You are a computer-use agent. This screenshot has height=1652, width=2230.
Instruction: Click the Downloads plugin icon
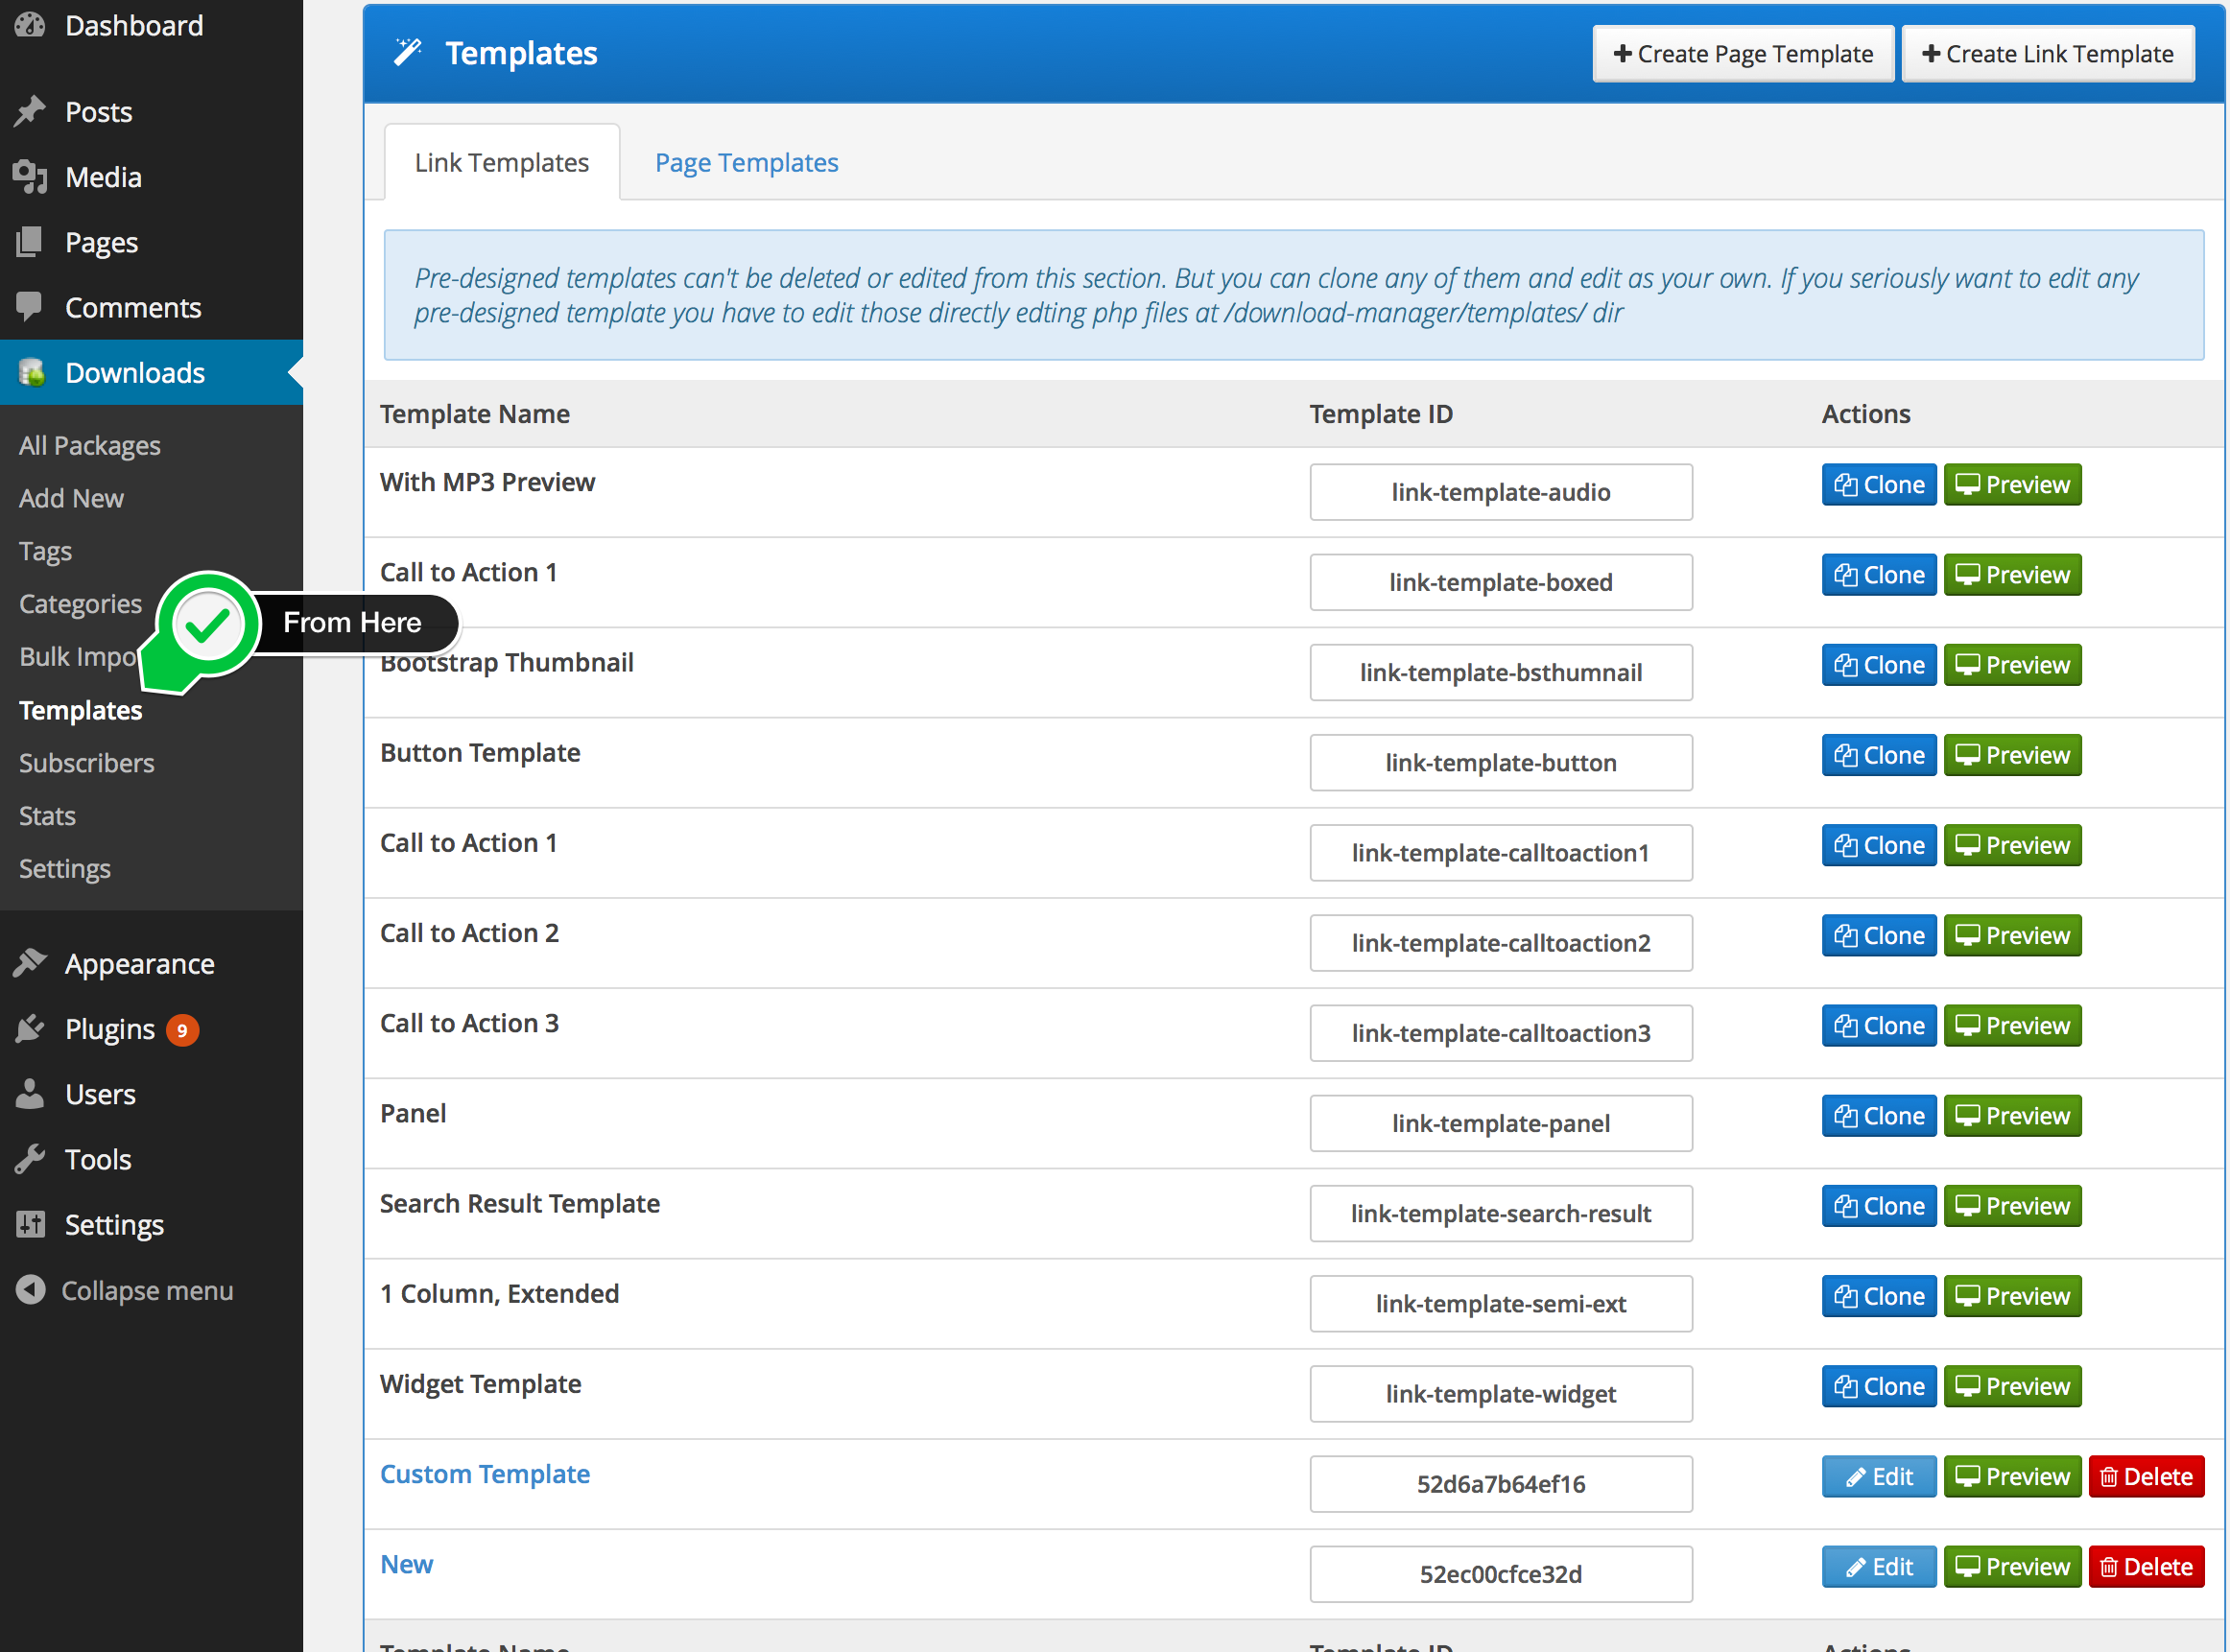32,373
